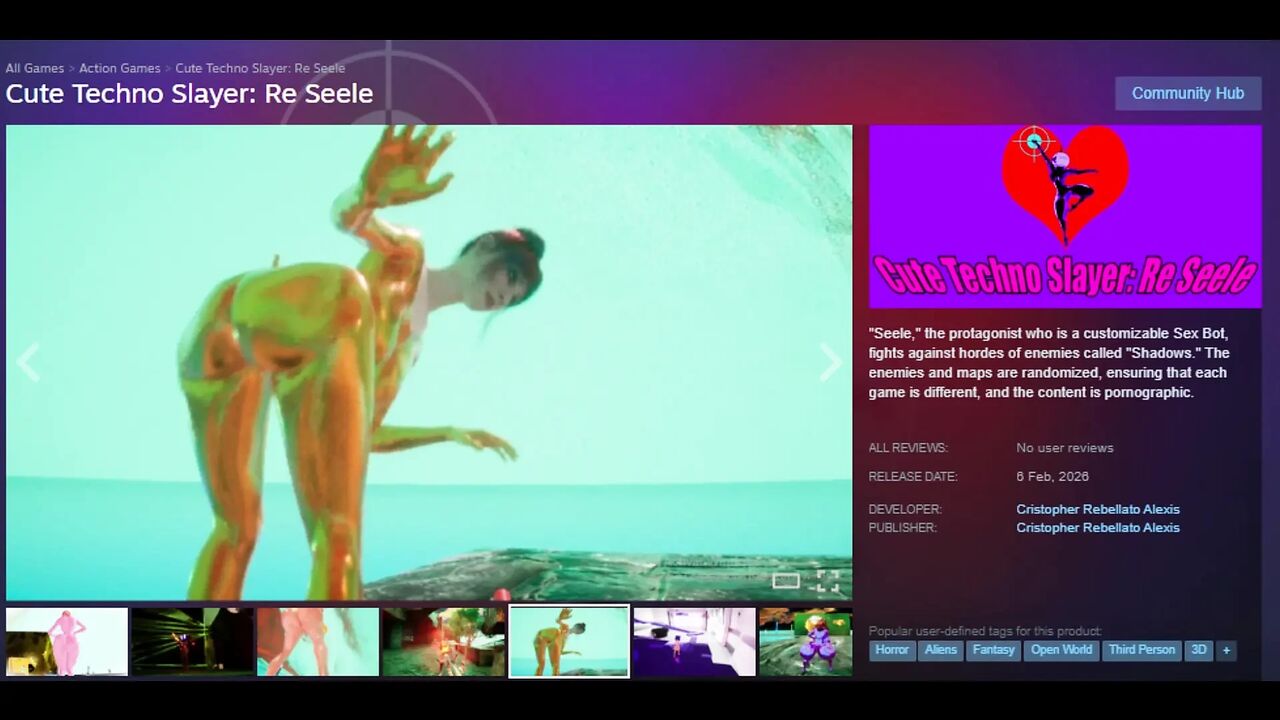This screenshot has height=720, width=1280.
Task: Select the first thumbnail with white background
Action: click(67, 642)
